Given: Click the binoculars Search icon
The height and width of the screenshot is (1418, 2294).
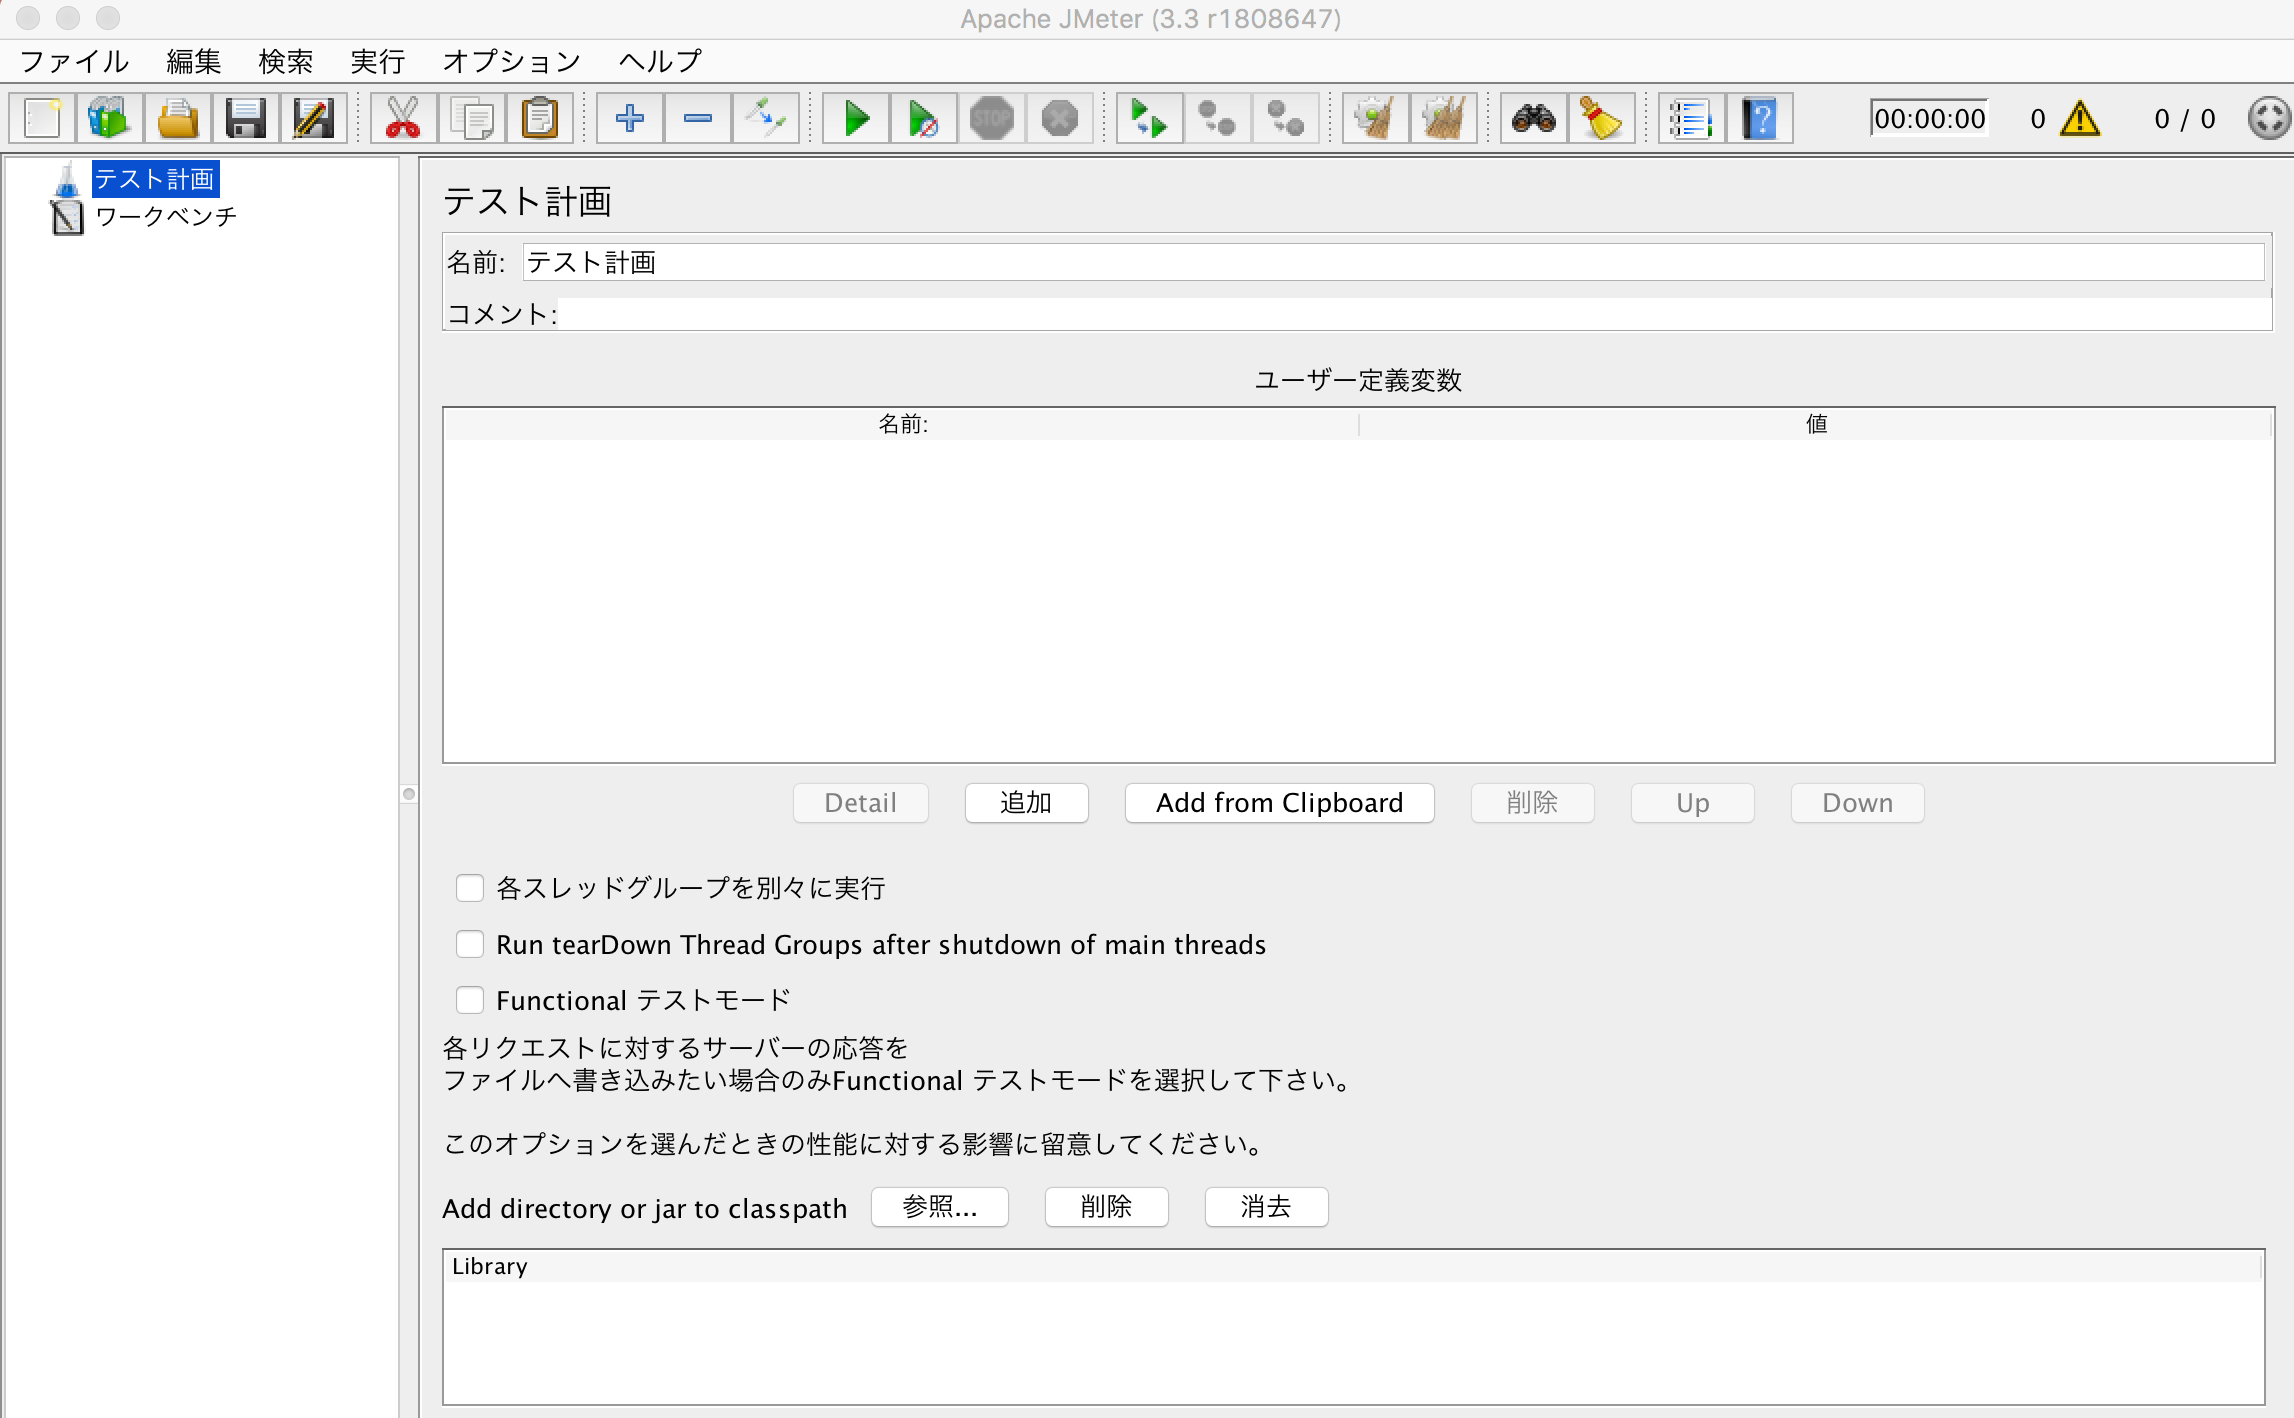Looking at the screenshot, I should pos(1533,119).
